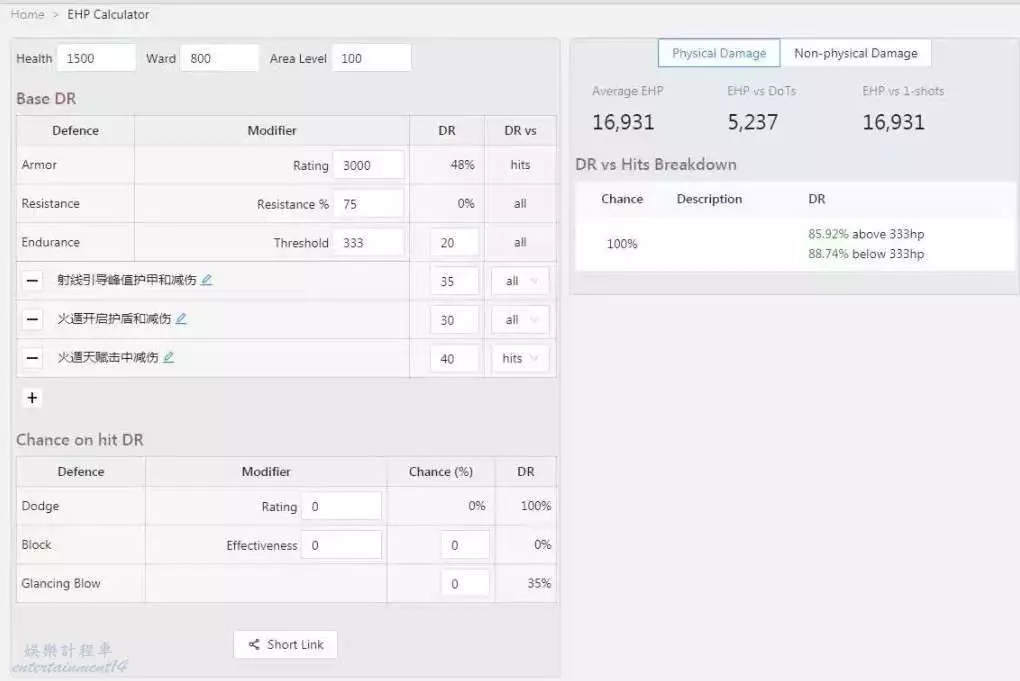Image resolution: width=1020 pixels, height=681 pixels.
Task: Add a new Base DR row
Action: (x=32, y=398)
